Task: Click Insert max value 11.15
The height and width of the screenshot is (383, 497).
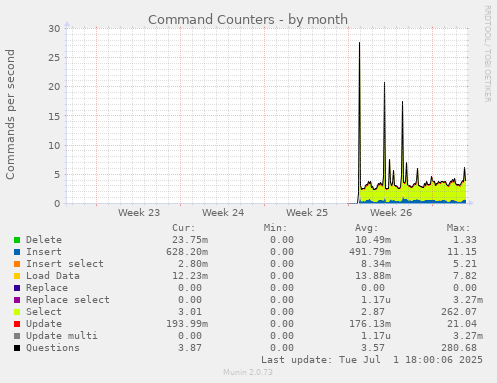Action: click(x=462, y=252)
